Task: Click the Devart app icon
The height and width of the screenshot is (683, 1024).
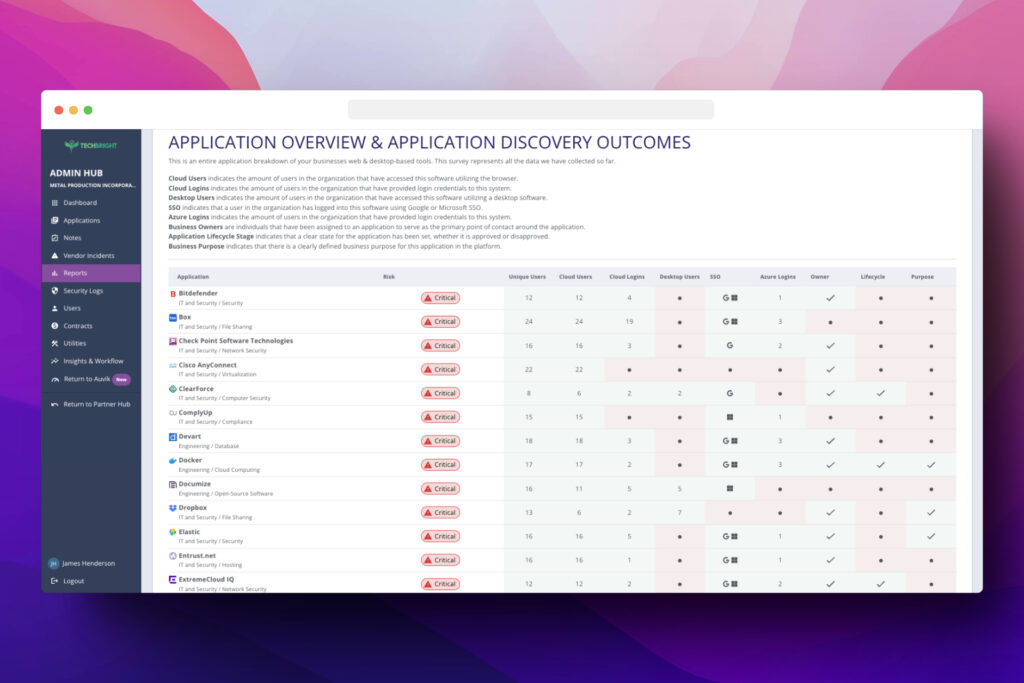Action: click(172, 437)
